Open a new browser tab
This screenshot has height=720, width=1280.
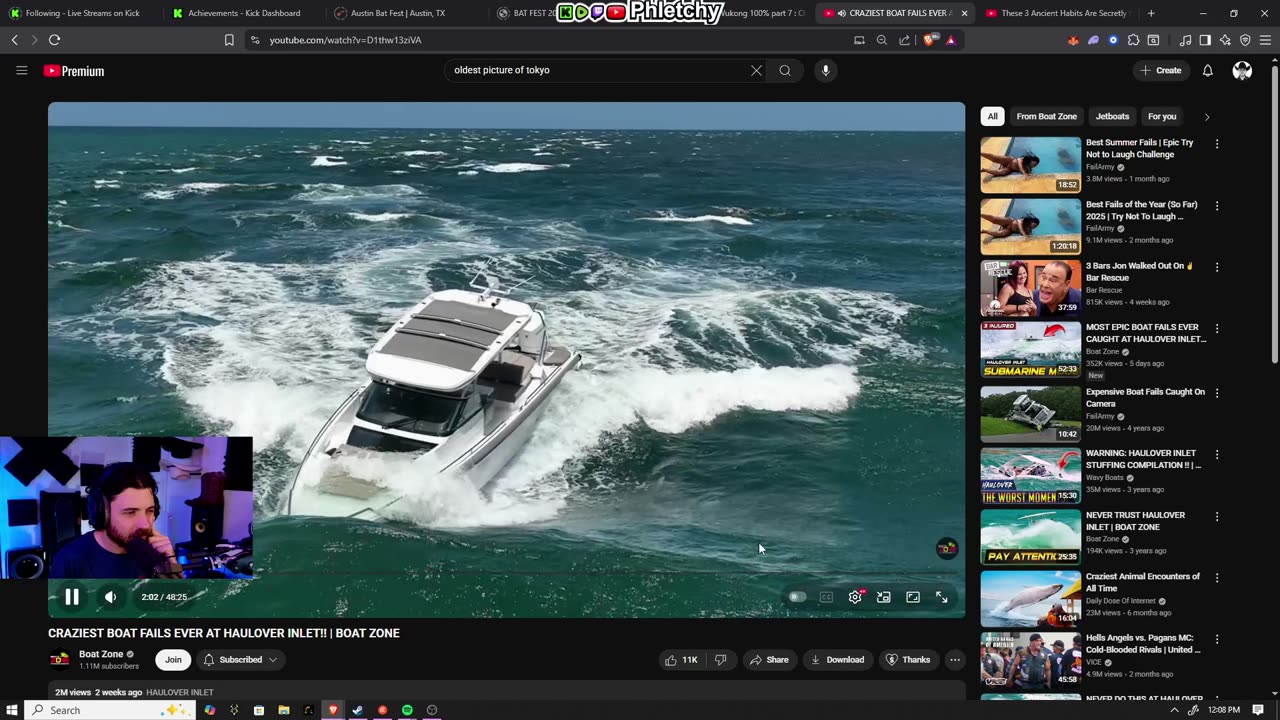pyautogui.click(x=1151, y=13)
